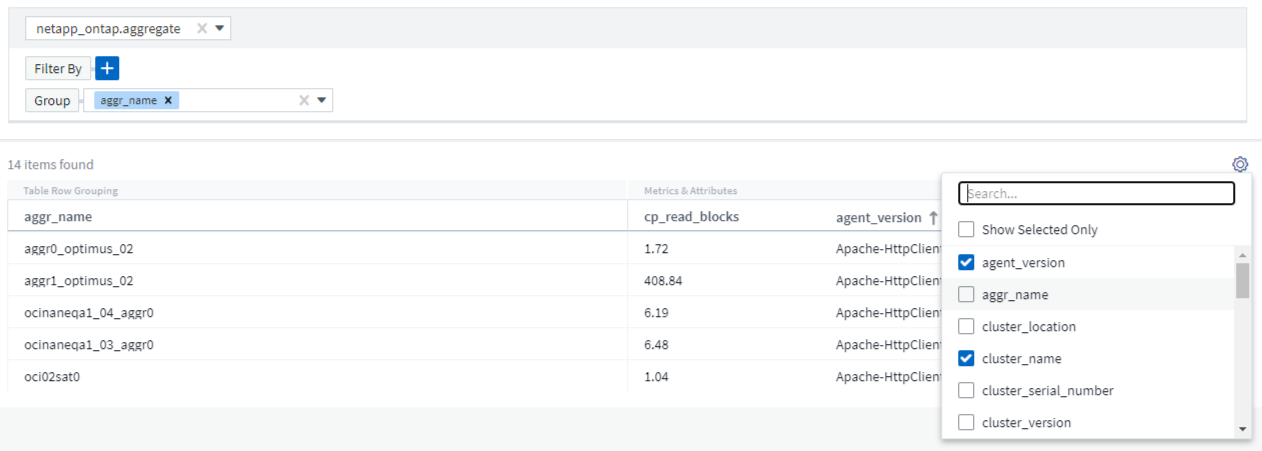
Task: Open the gear column settings icon
Action: pyautogui.click(x=1240, y=164)
